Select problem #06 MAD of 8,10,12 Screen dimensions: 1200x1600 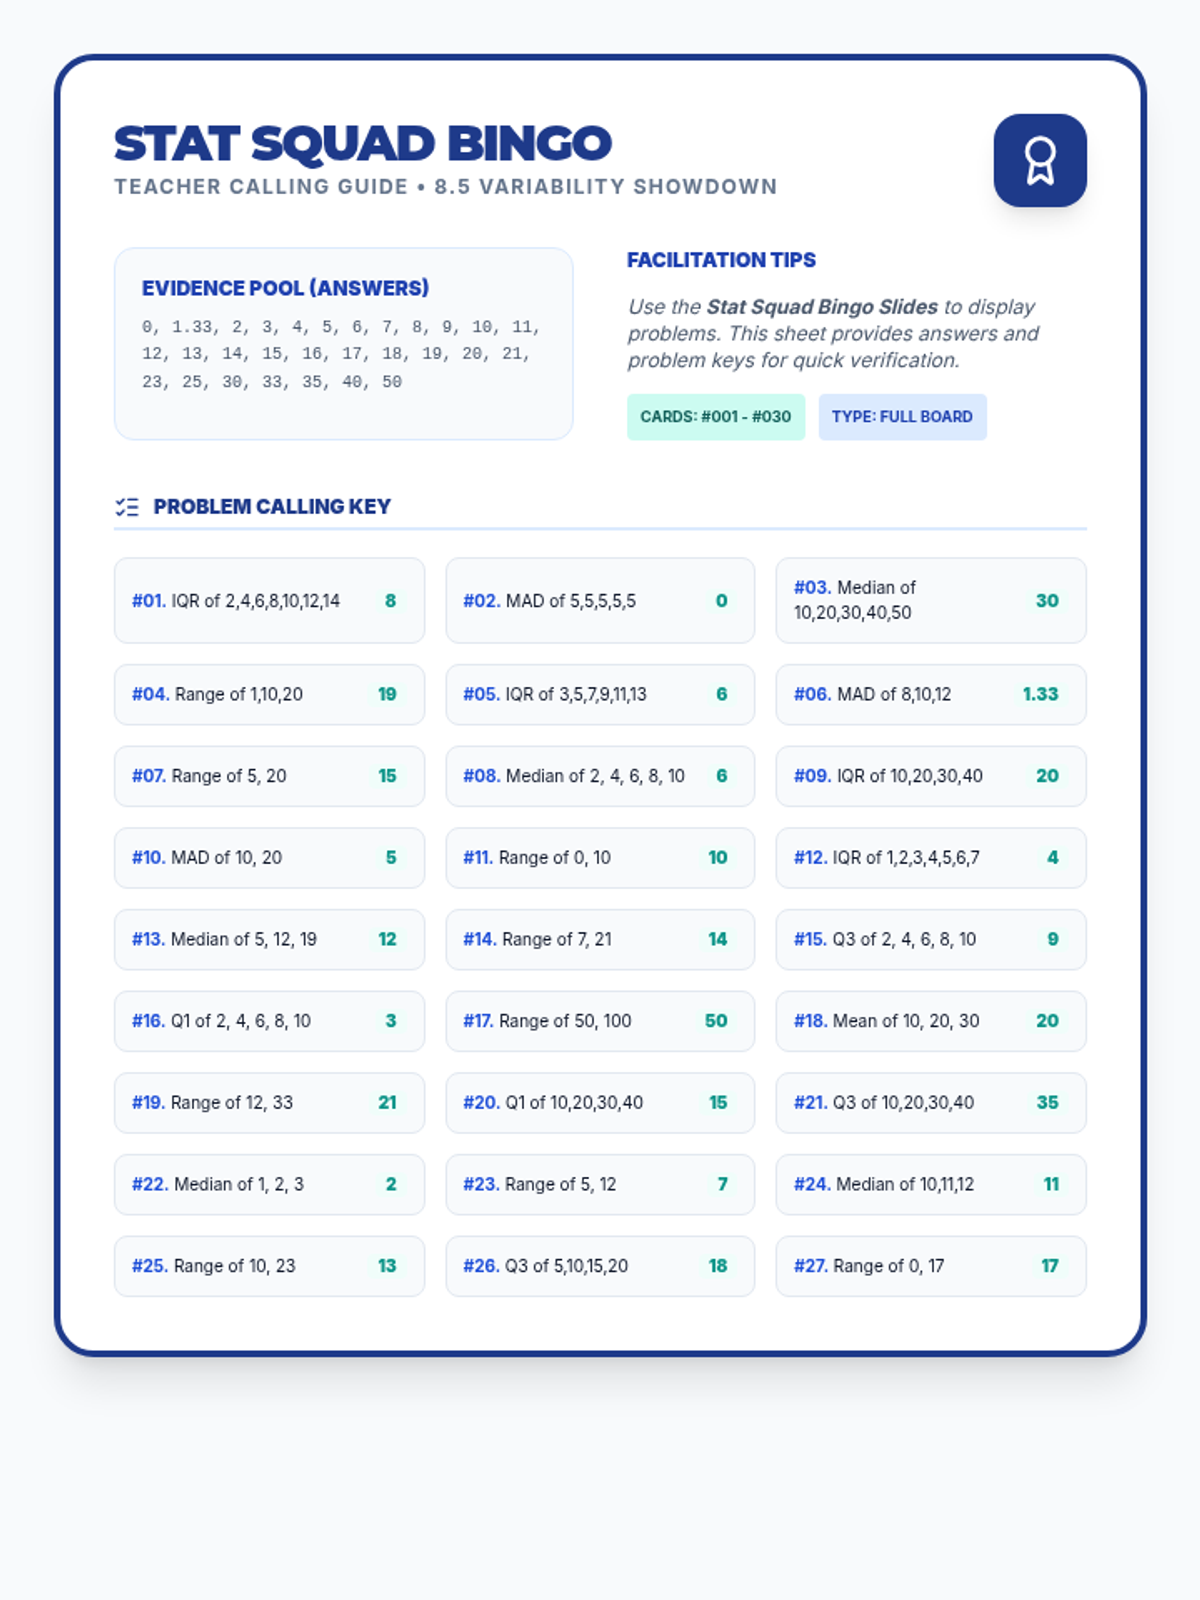coord(930,694)
